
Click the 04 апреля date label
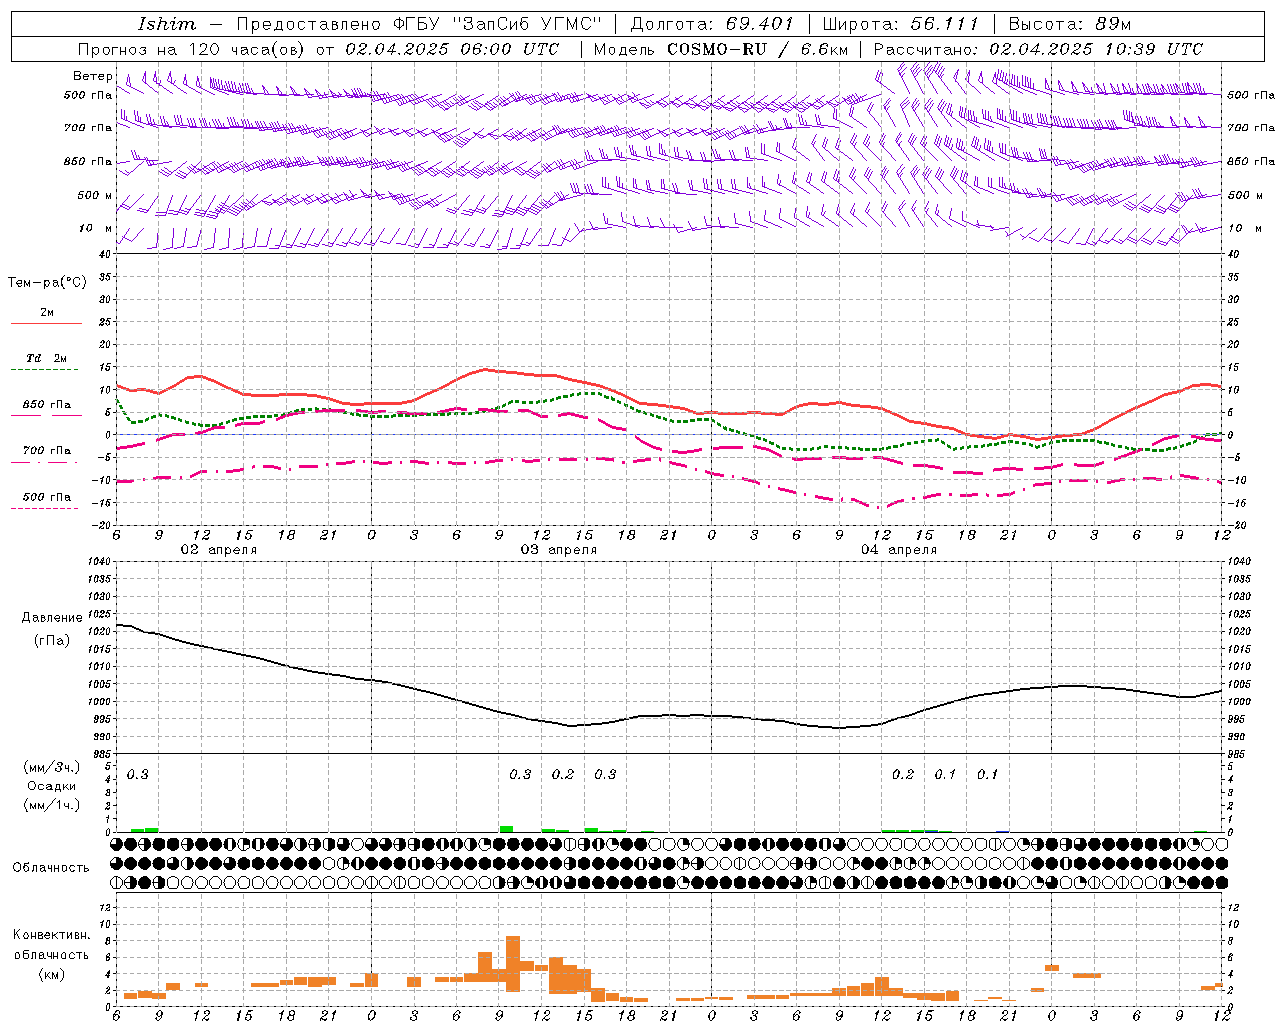pos(899,550)
